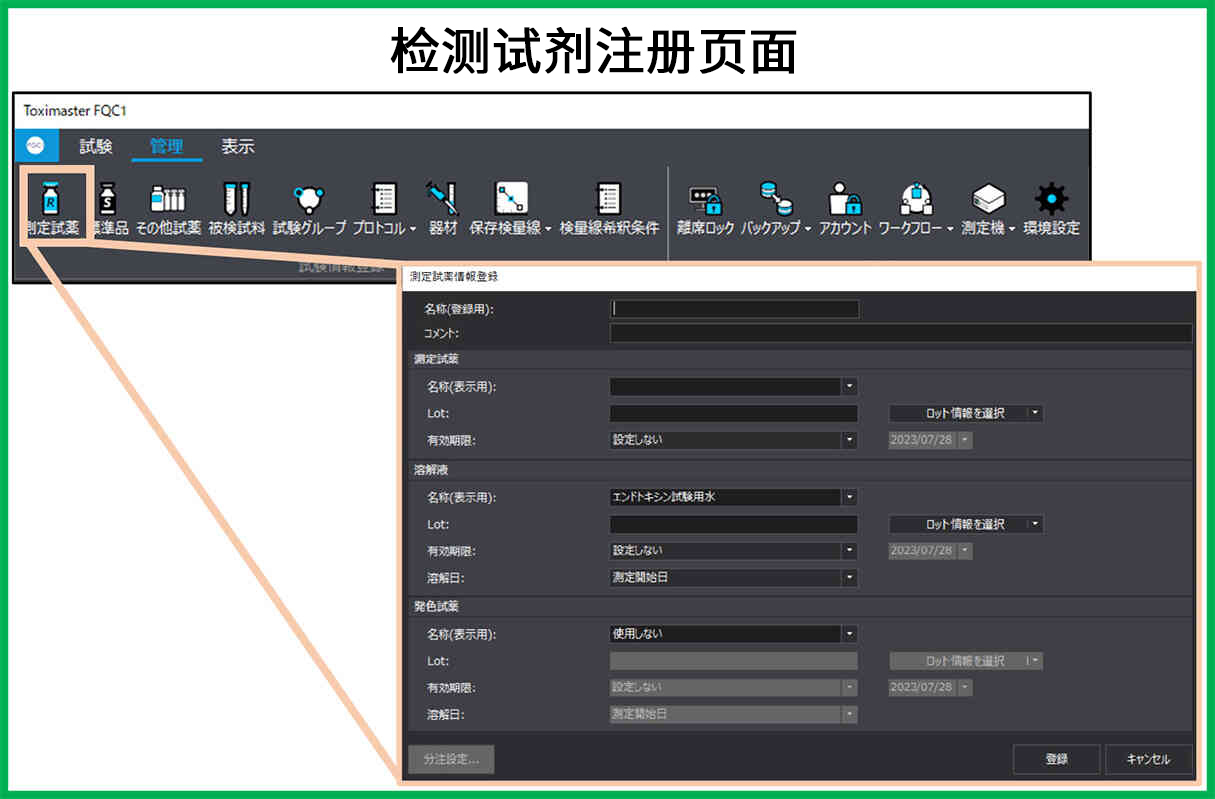Expand the 発色試薬 溶解日 dropdown
This screenshot has width=1215, height=799.
coord(734,714)
